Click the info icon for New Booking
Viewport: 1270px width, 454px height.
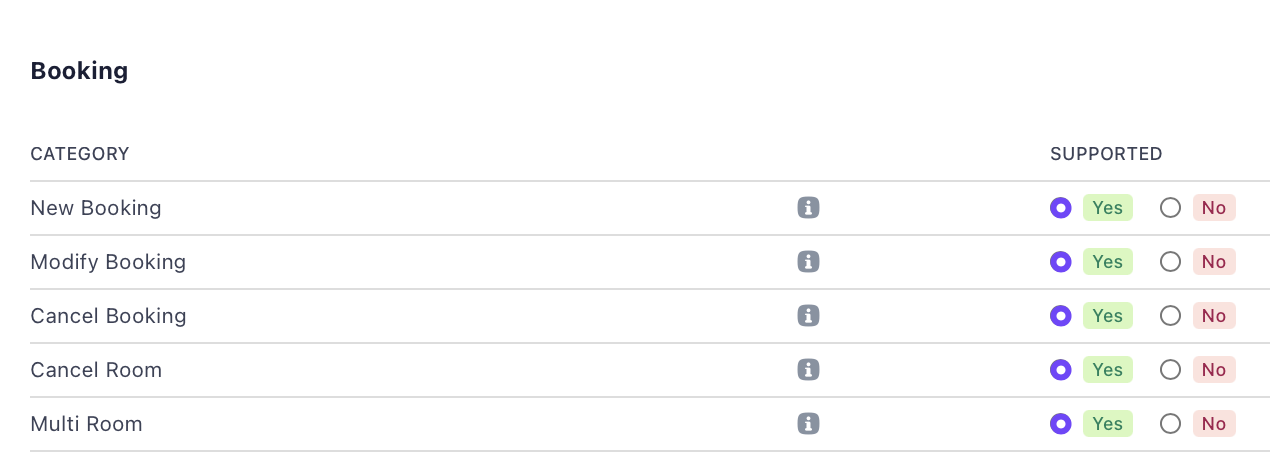tap(808, 208)
